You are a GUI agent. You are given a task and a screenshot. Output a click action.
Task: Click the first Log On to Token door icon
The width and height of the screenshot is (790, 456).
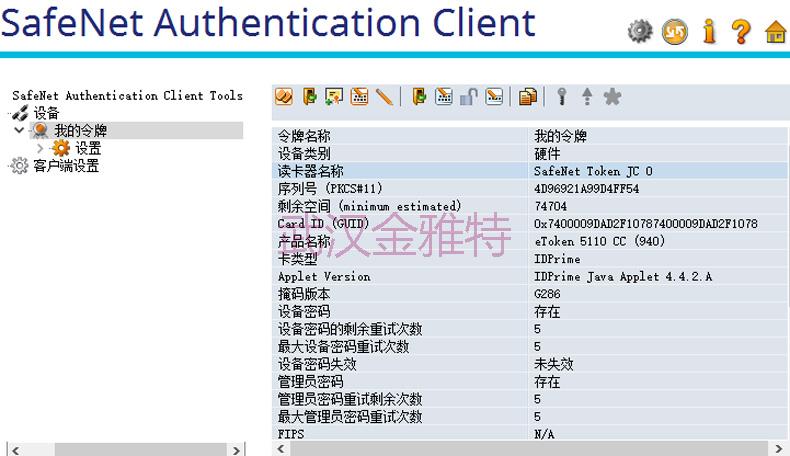click(x=309, y=96)
